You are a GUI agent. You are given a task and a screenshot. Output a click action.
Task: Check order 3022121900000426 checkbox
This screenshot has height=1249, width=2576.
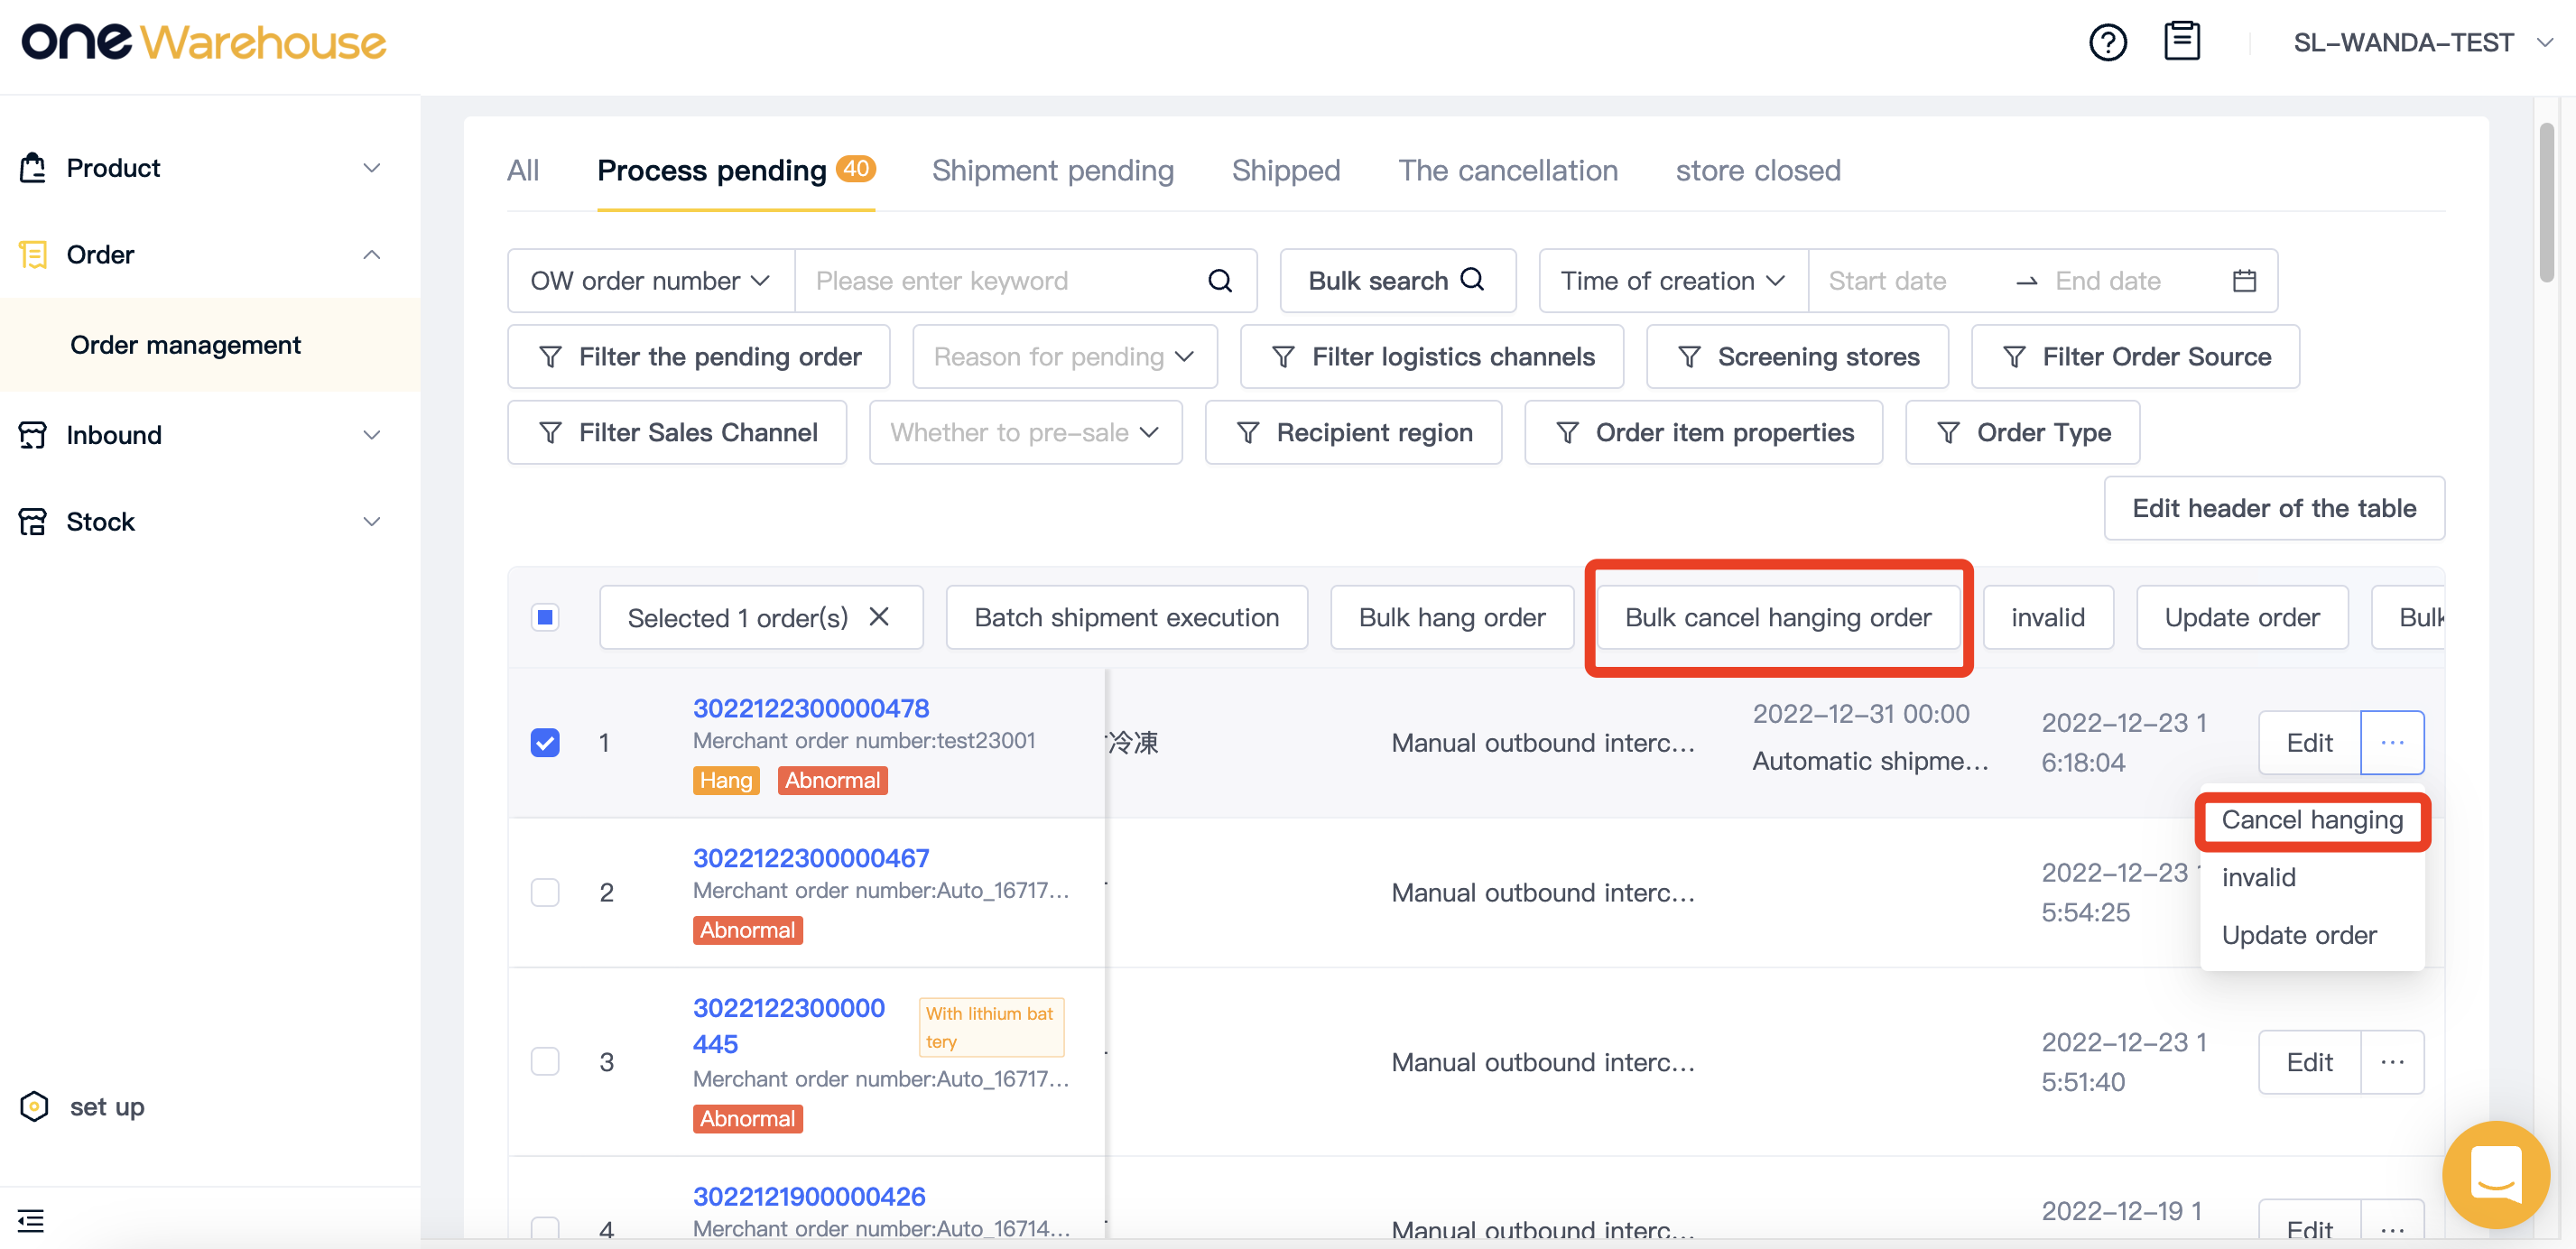pyautogui.click(x=545, y=1228)
